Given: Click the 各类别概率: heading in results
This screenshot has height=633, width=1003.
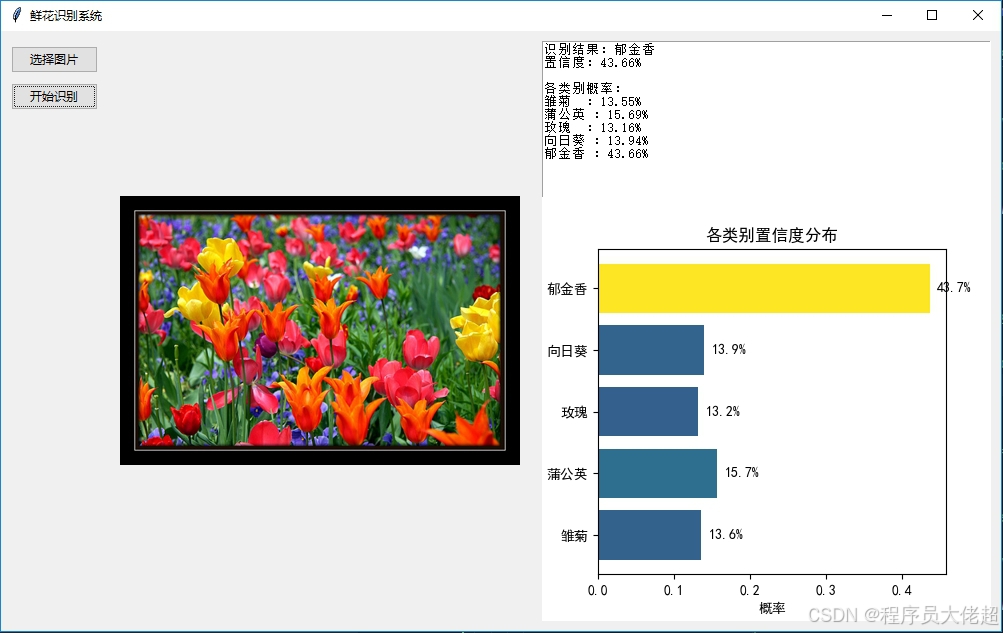Looking at the screenshot, I should click(583, 88).
